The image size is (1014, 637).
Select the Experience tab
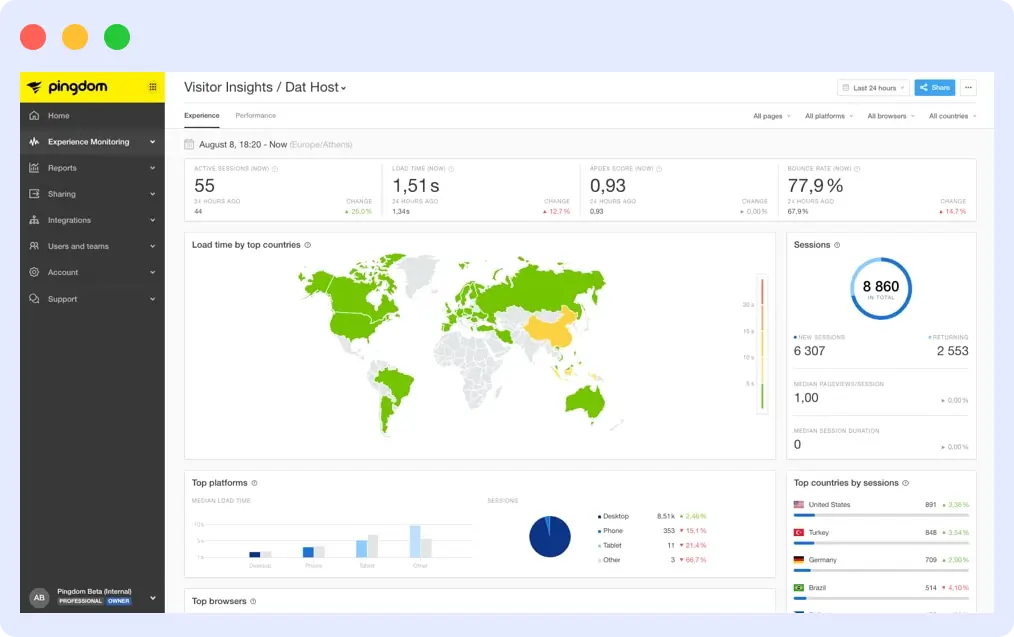pyautogui.click(x=201, y=115)
